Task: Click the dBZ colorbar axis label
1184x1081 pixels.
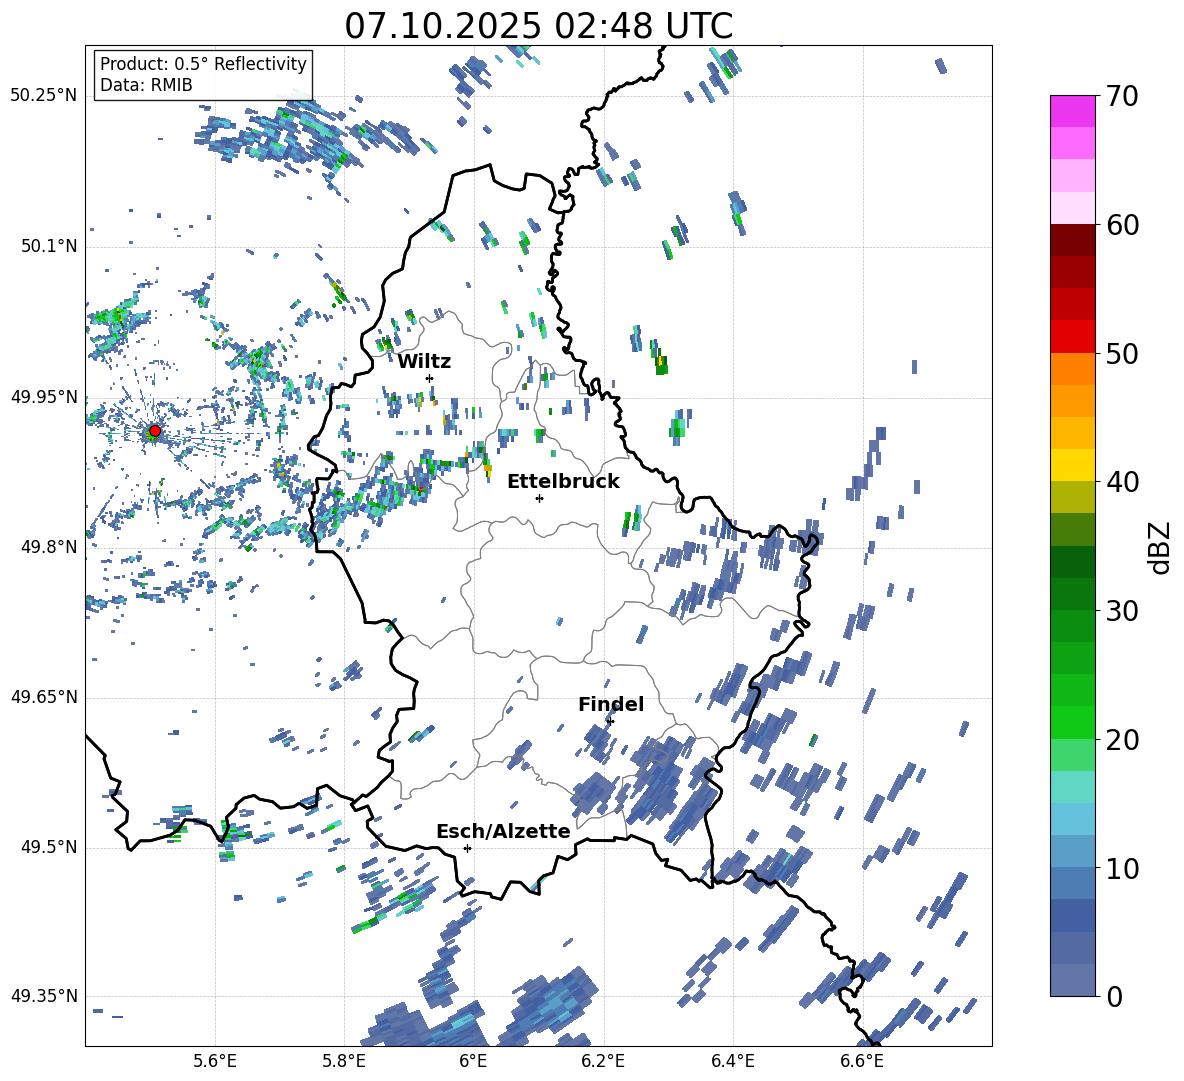Action: tap(1161, 547)
